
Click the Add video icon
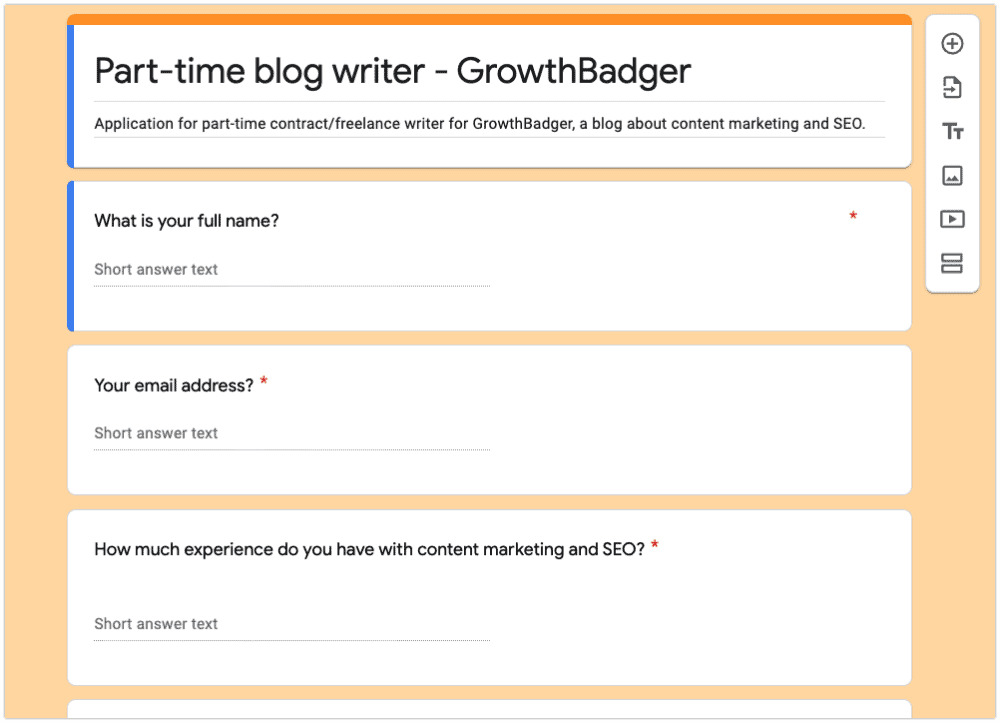952,220
